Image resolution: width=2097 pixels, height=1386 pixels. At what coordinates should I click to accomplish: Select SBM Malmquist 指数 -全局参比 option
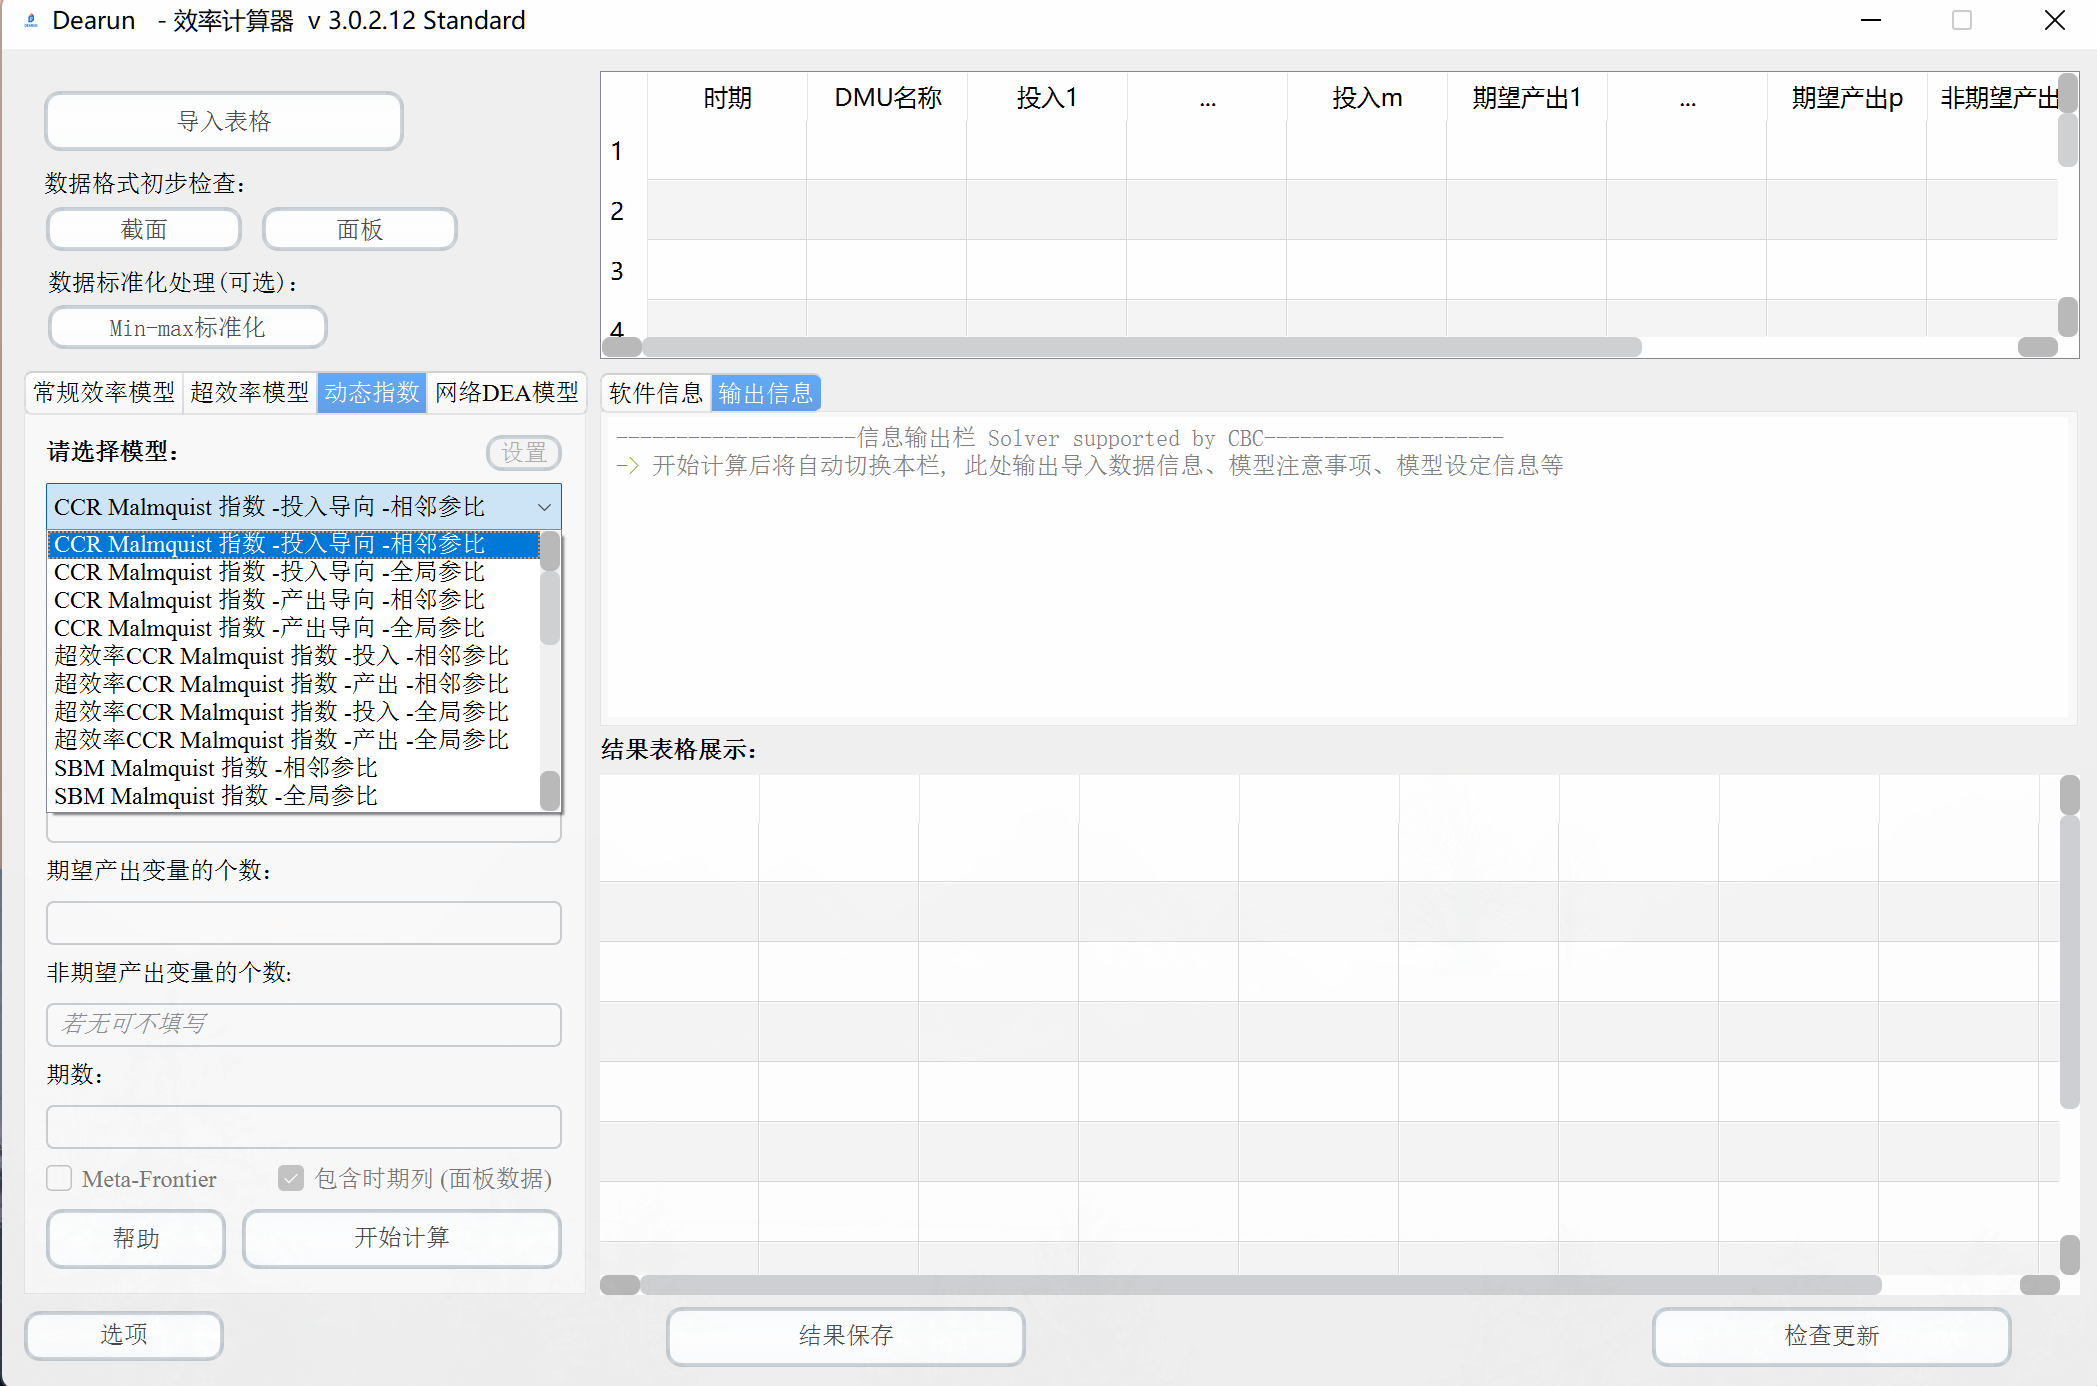[216, 796]
